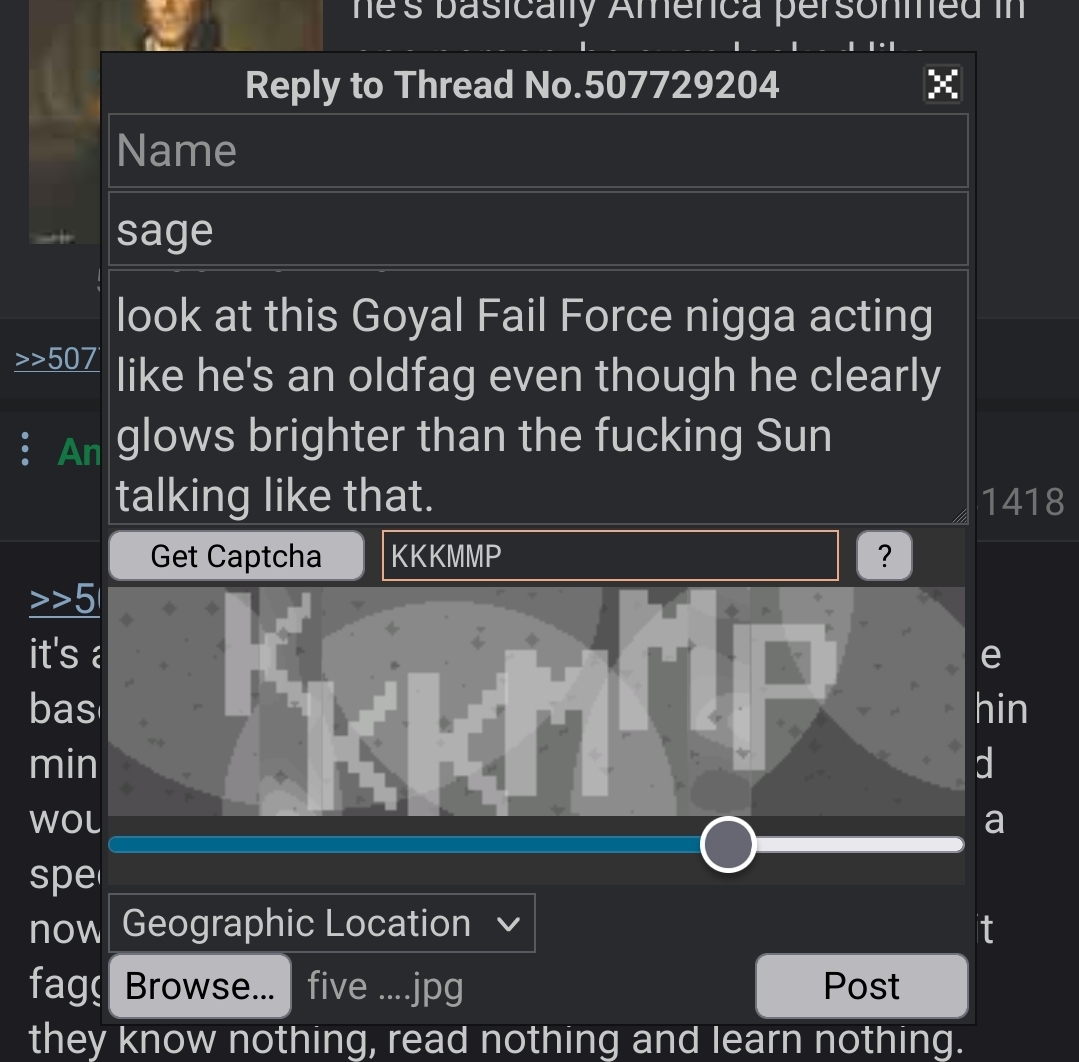This screenshot has height=1062, width=1079.
Task: Open the >>507 quote link above the post
Action: 57,359
